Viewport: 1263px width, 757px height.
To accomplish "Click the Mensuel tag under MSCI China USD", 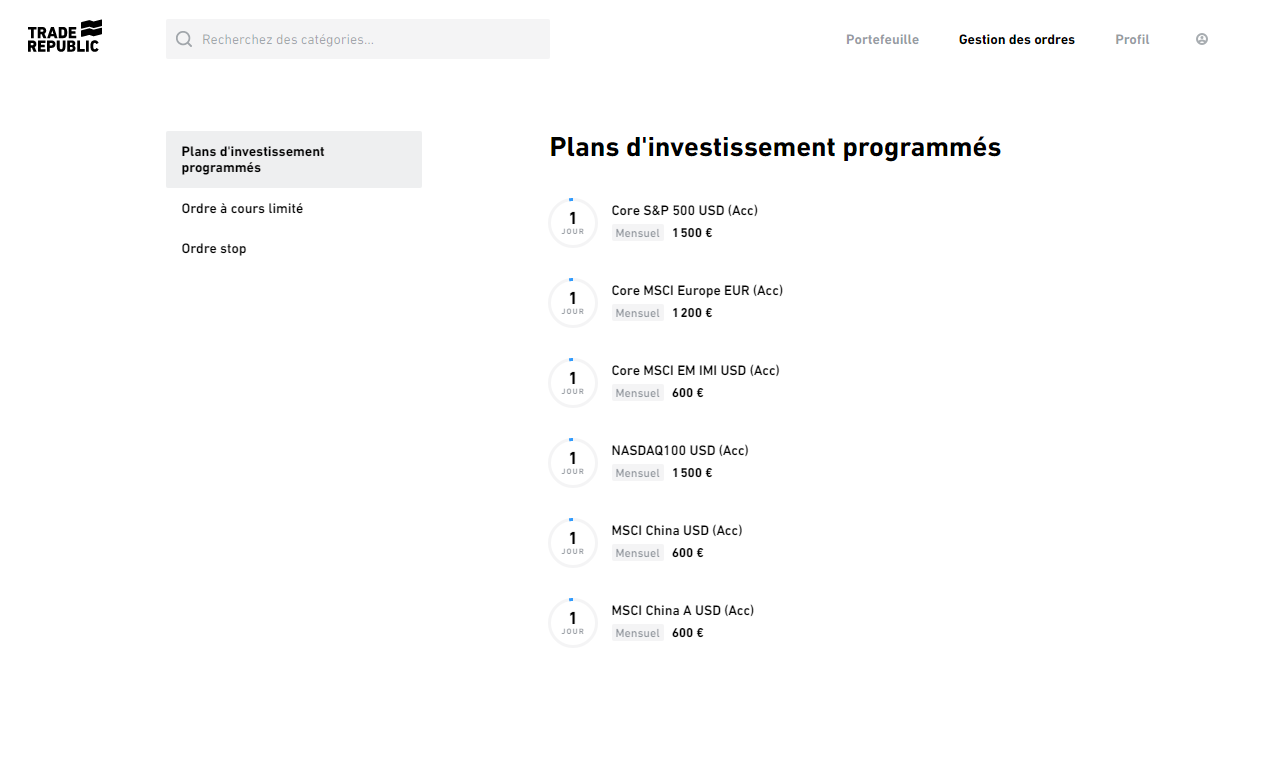I will (x=638, y=553).
